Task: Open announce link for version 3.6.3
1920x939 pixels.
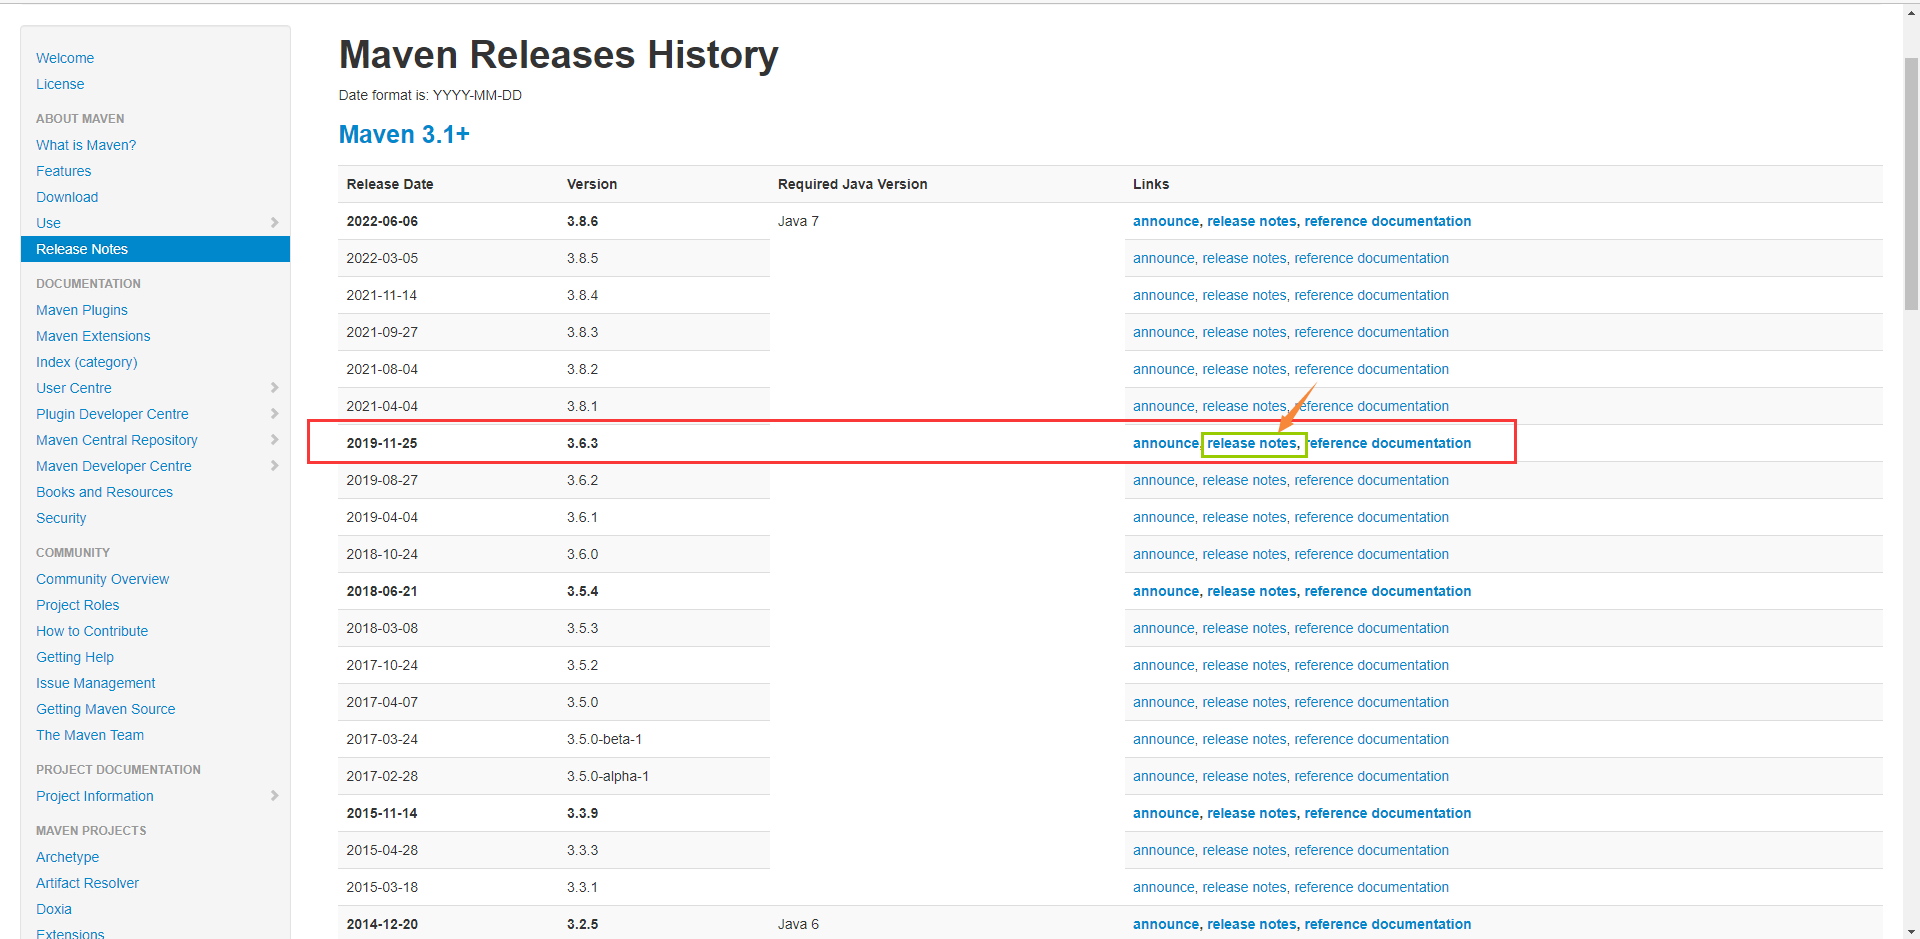Action: (1165, 443)
